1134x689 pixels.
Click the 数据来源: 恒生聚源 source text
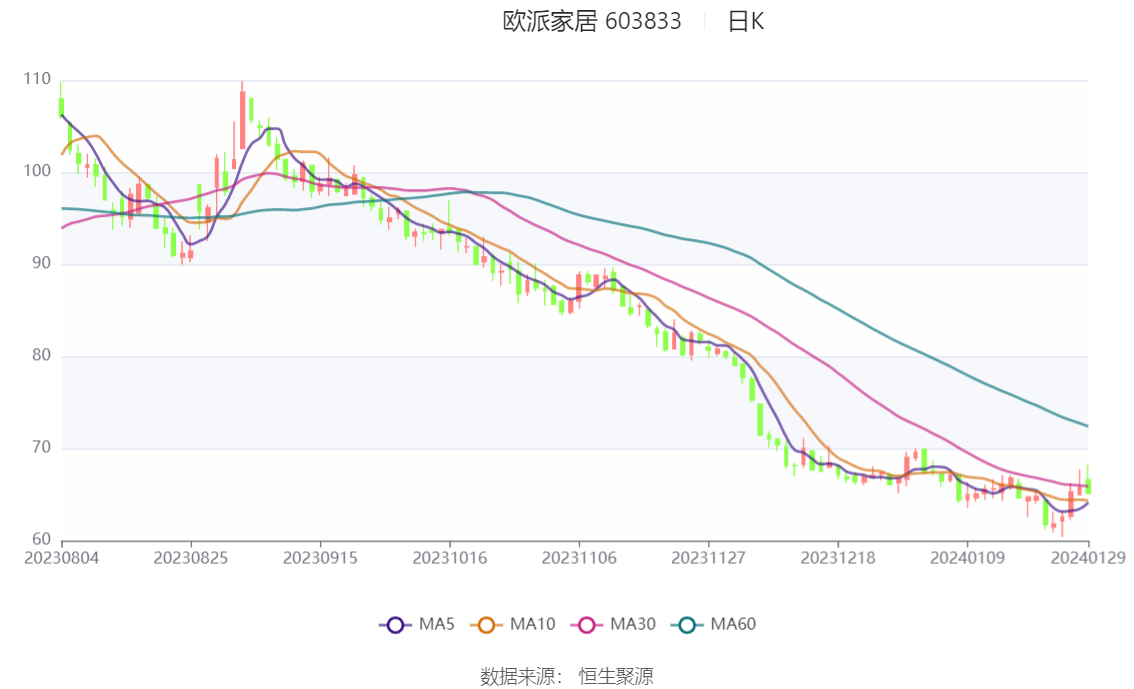tap(567, 677)
